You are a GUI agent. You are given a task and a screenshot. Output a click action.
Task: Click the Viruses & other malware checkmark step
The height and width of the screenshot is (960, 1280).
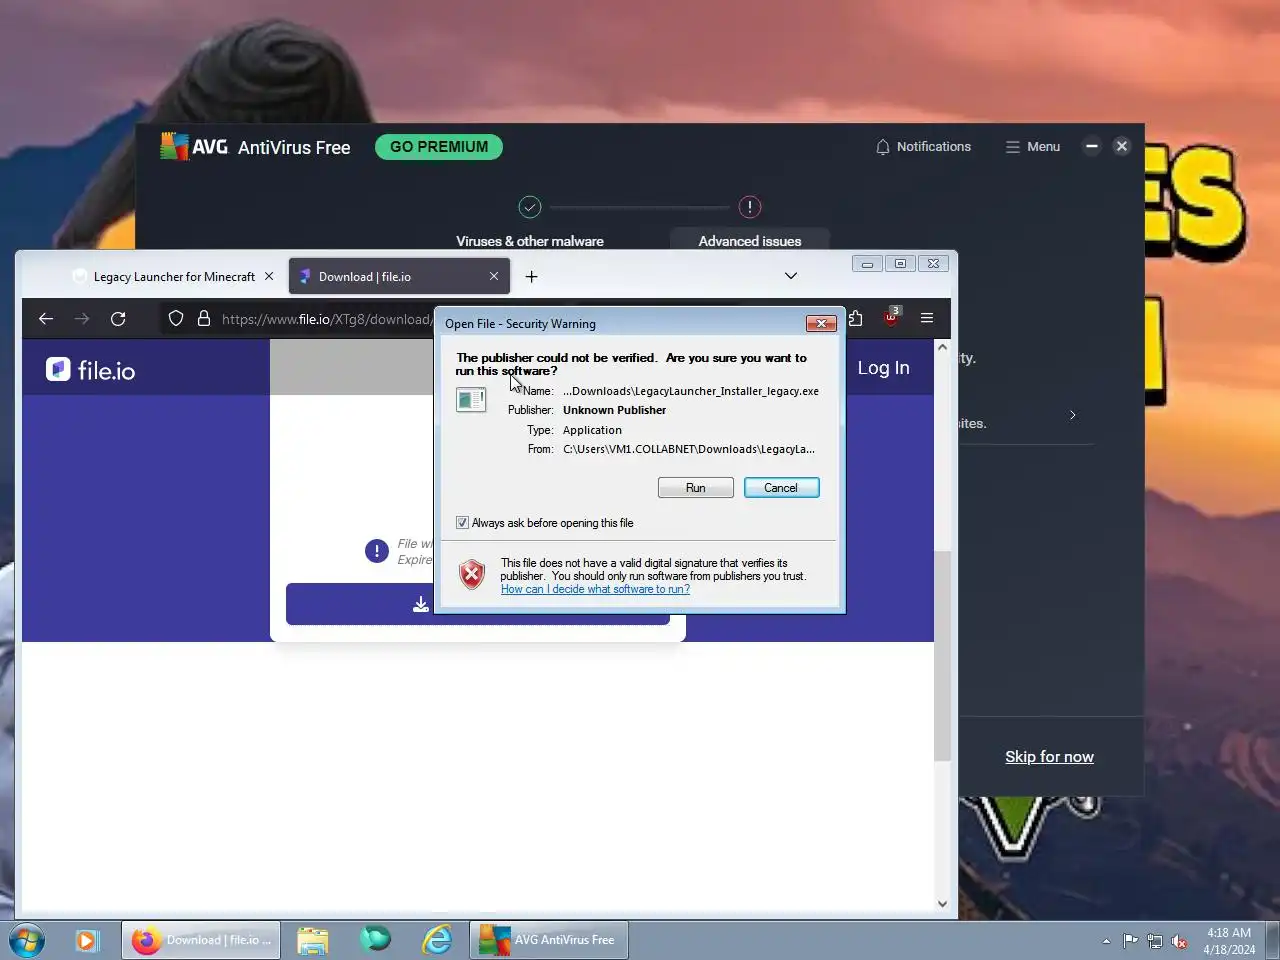pyautogui.click(x=530, y=207)
